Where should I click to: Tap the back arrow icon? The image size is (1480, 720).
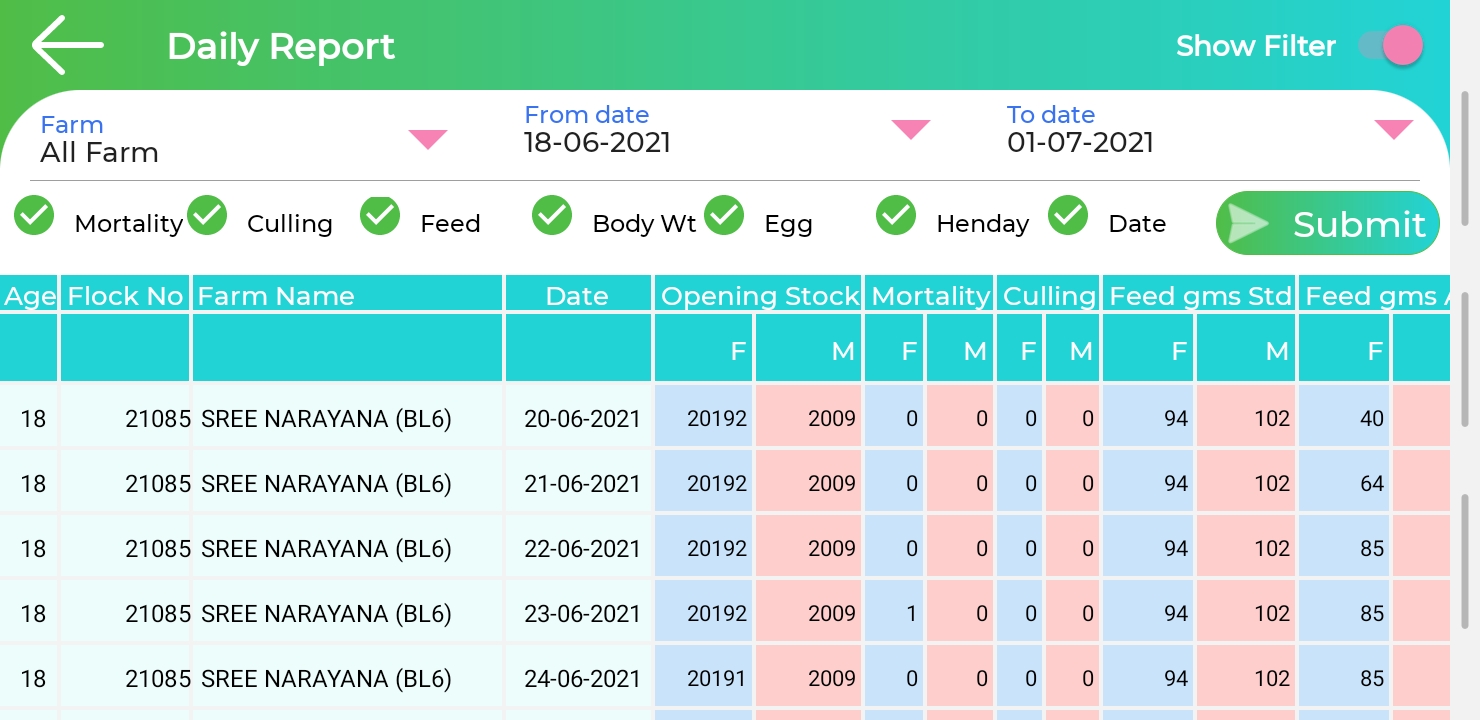click(x=67, y=45)
